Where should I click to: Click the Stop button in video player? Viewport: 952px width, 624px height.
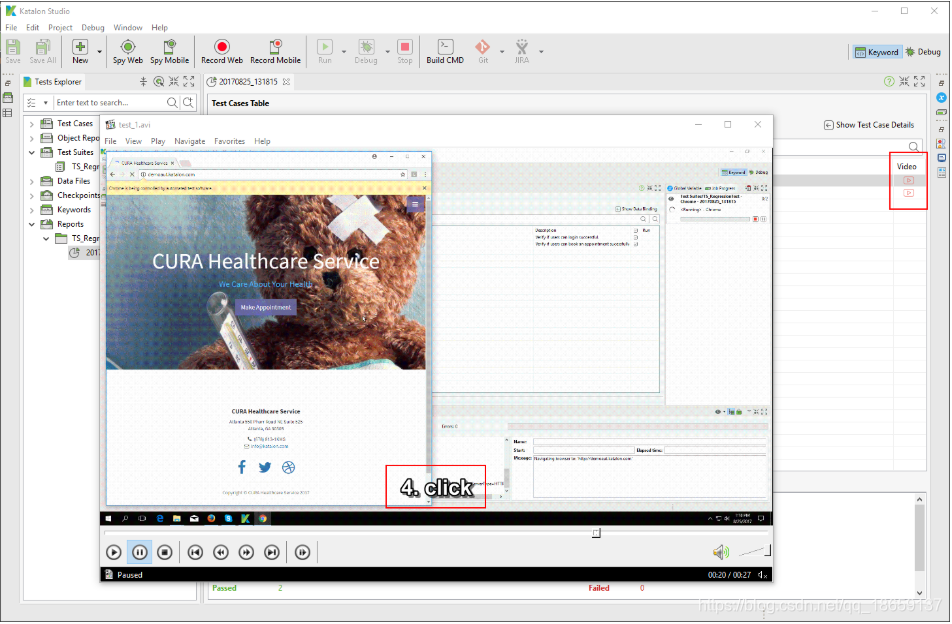click(165, 552)
